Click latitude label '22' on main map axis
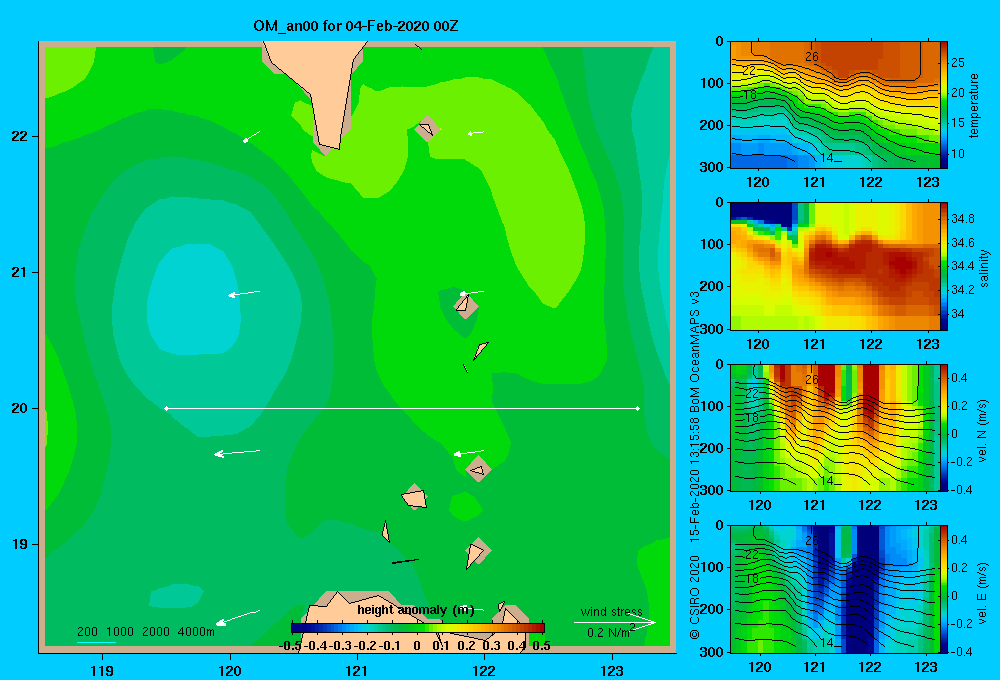Viewport: 1000px width, 680px height. click(20, 136)
